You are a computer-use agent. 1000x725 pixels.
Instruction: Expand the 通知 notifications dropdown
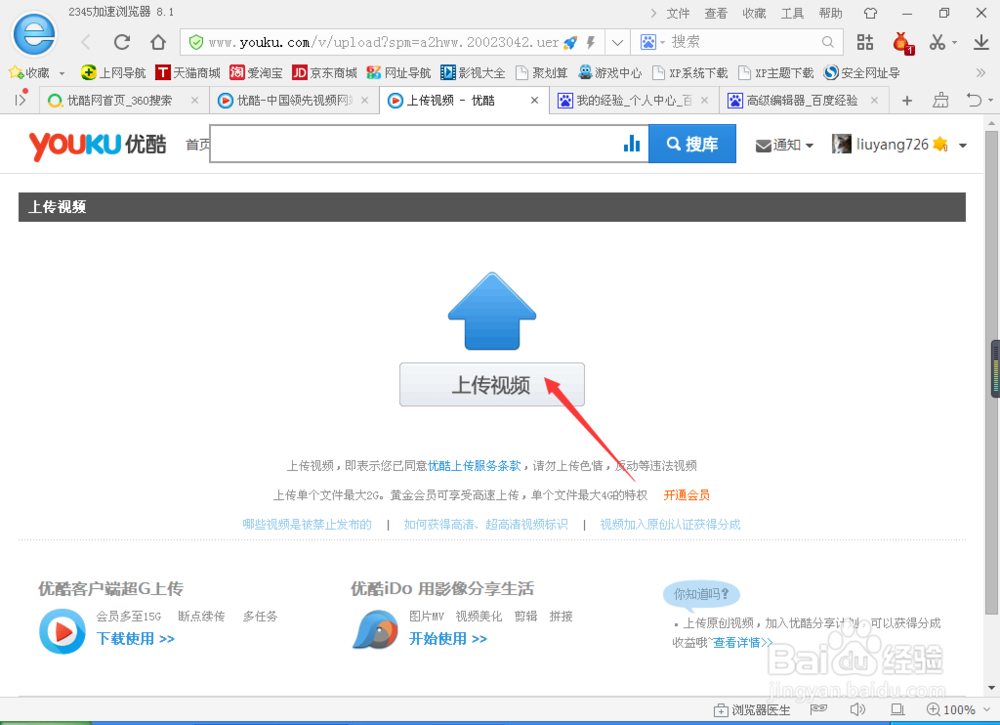tap(784, 145)
